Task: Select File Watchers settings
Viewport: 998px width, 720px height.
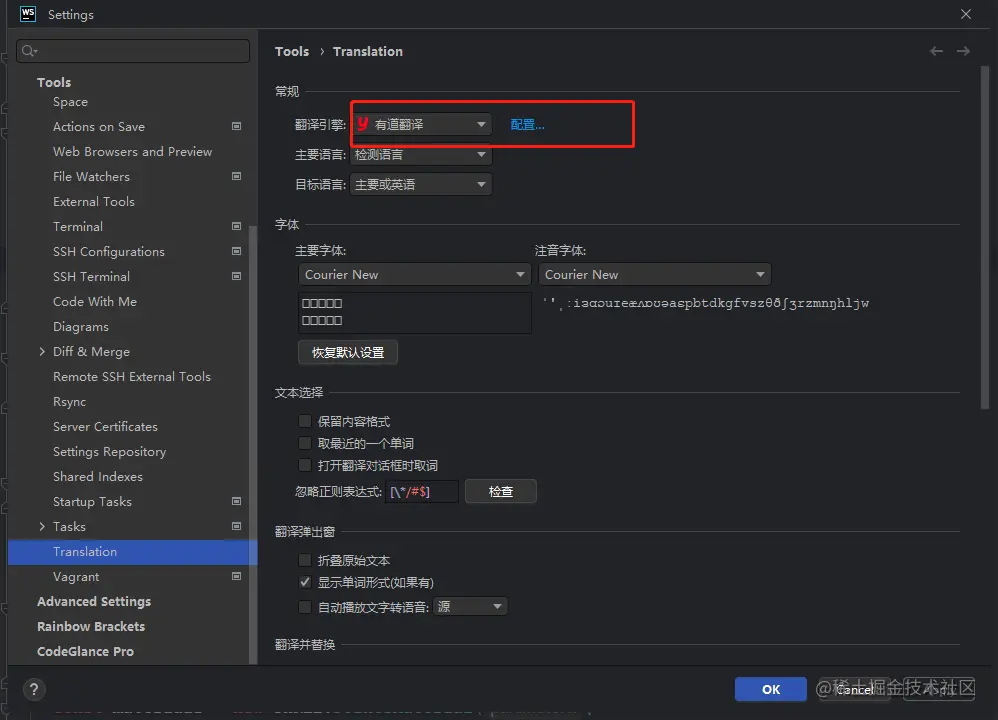Action: click(x=91, y=176)
